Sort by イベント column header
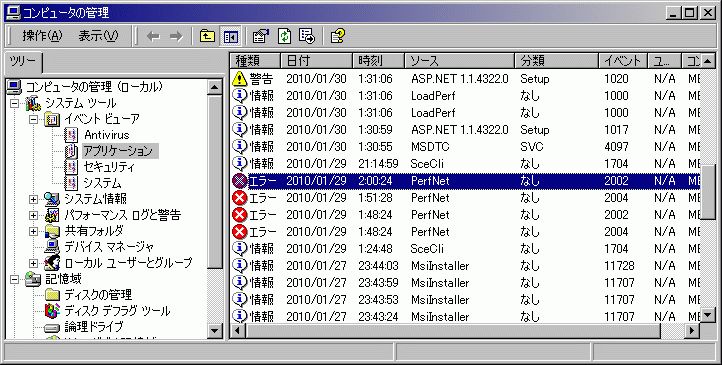This screenshot has height=365, width=722. (623, 61)
